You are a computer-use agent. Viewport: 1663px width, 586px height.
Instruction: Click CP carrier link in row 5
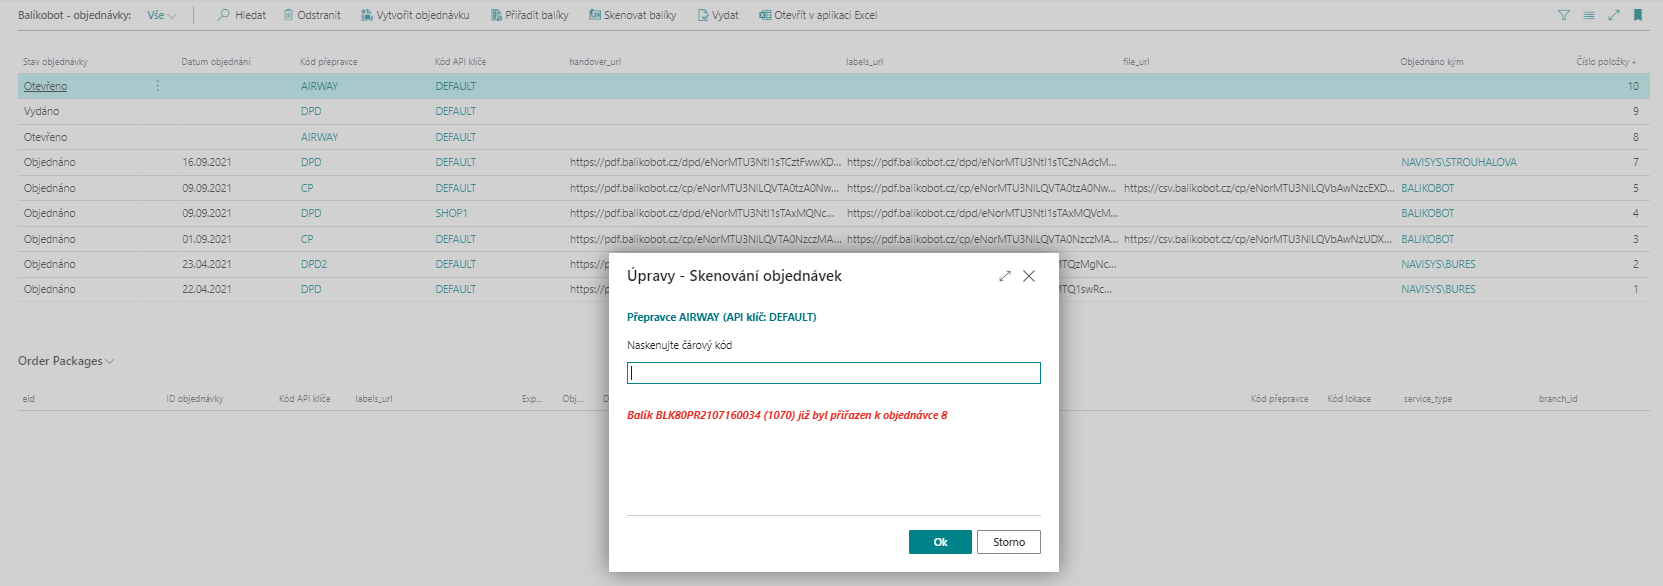tap(307, 188)
